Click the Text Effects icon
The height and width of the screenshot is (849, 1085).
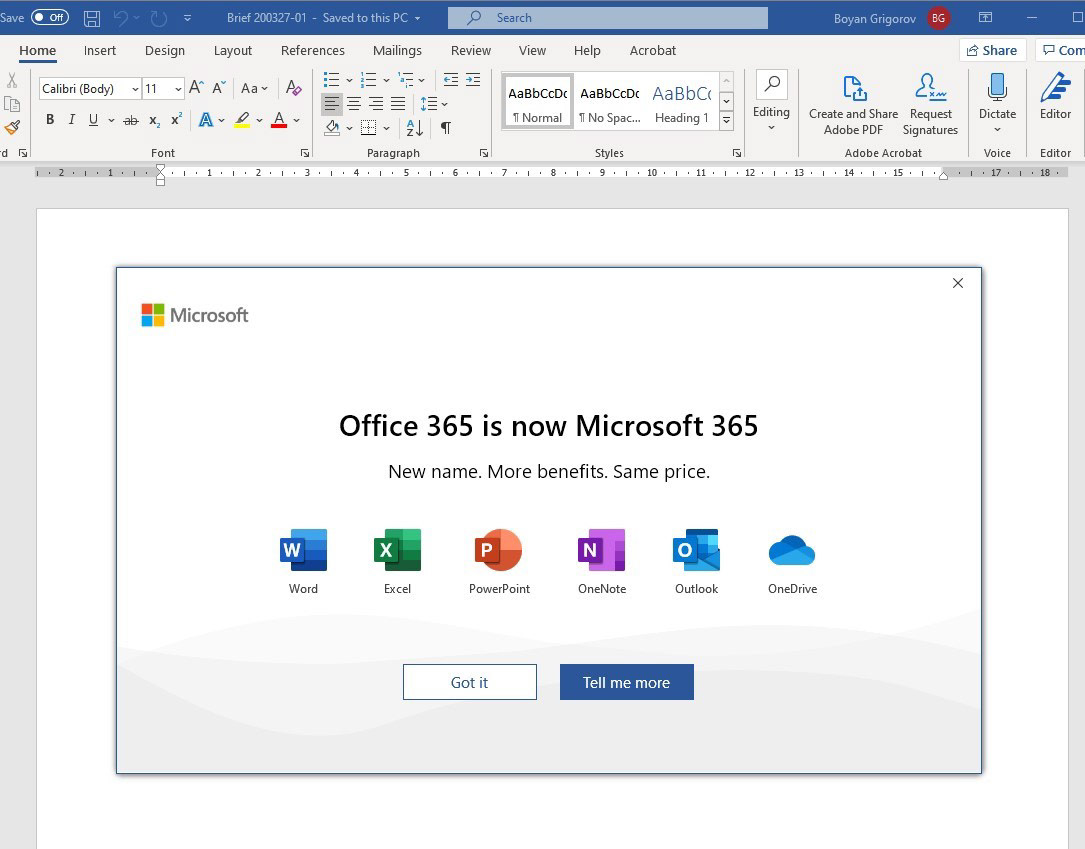coord(206,120)
